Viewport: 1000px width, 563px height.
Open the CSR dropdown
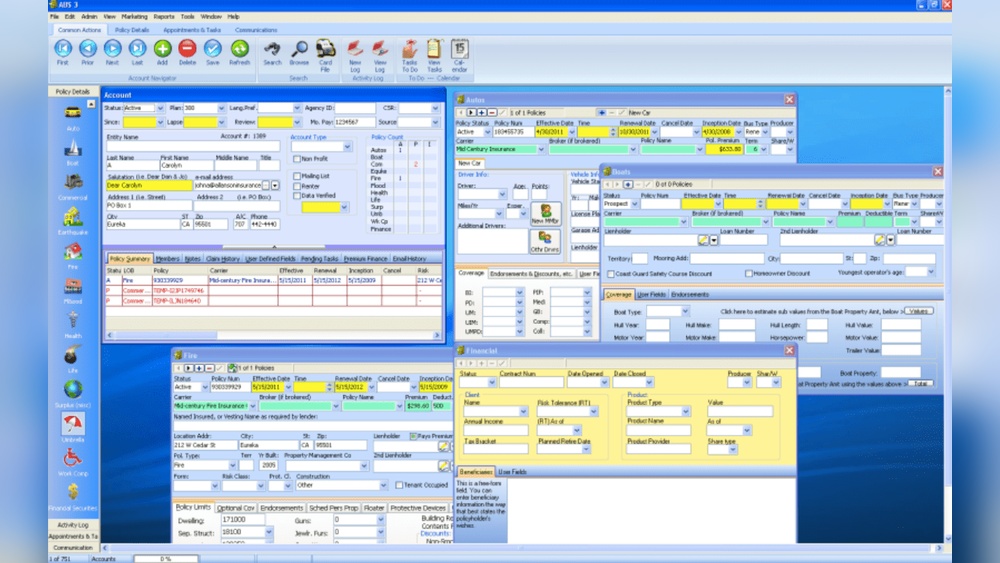pos(435,108)
